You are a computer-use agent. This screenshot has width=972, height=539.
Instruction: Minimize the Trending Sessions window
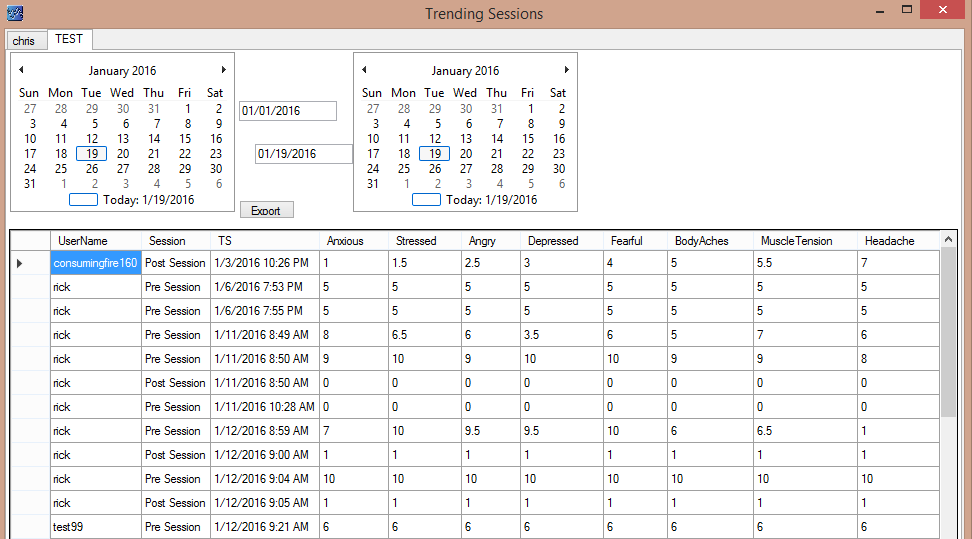(x=880, y=11)
